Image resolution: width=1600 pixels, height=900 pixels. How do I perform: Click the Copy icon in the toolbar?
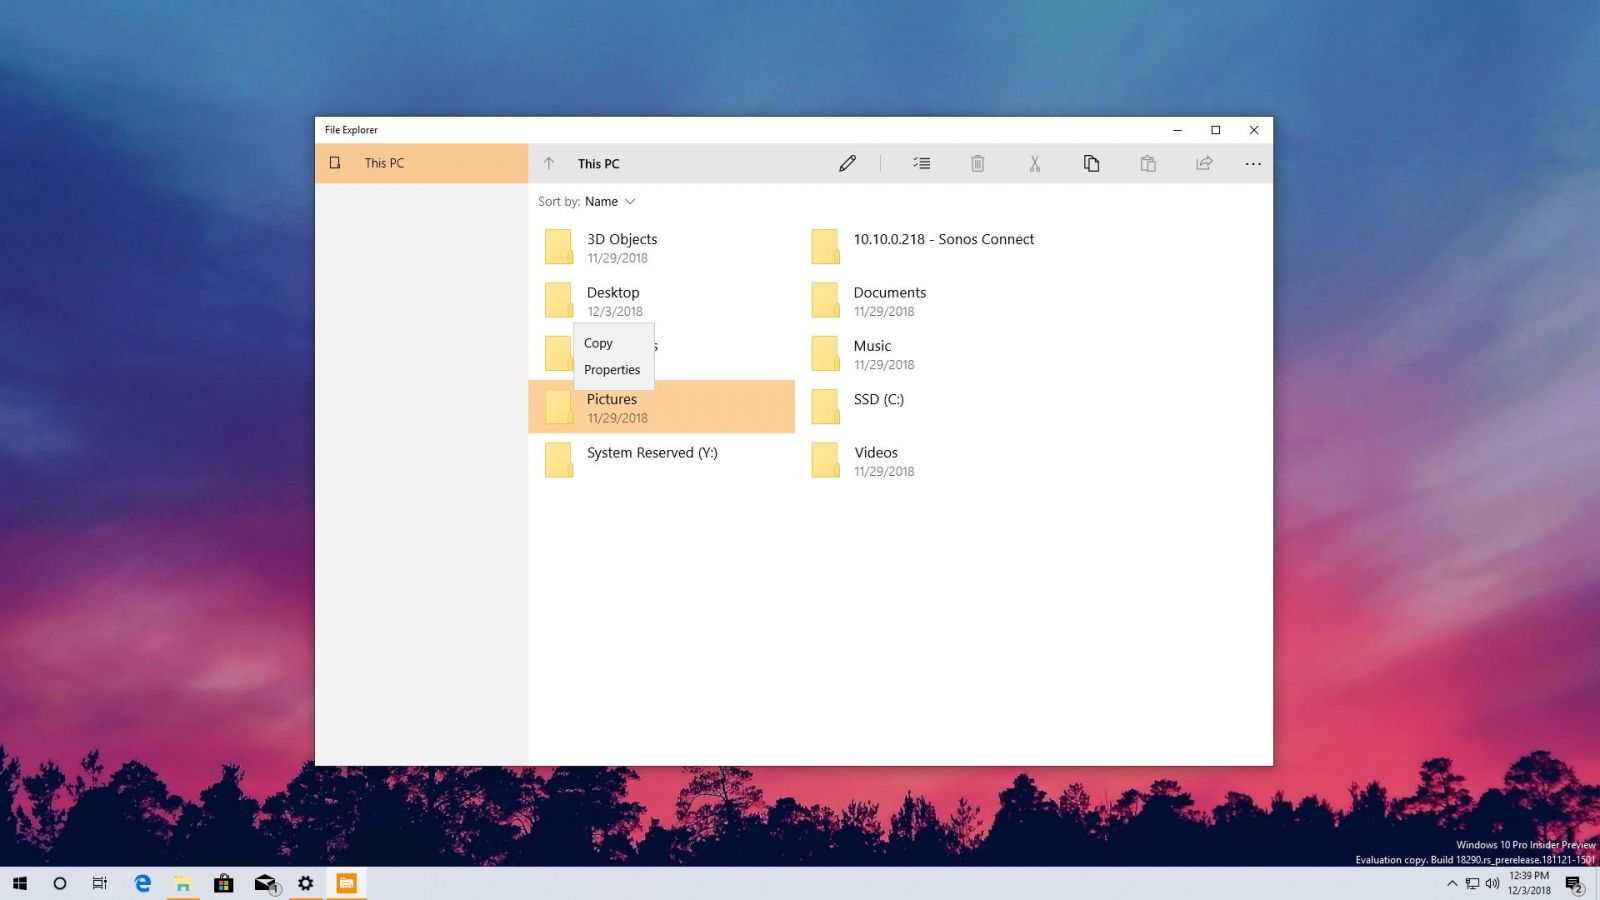pos(1091,164)
